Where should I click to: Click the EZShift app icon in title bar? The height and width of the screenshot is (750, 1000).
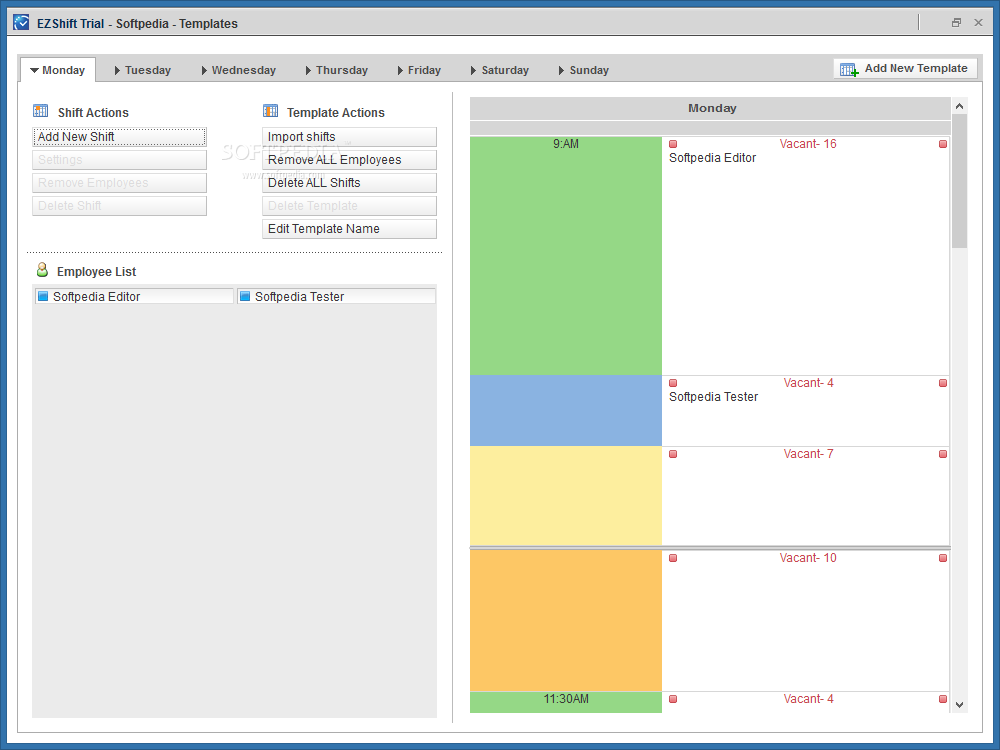click(21, 23)
